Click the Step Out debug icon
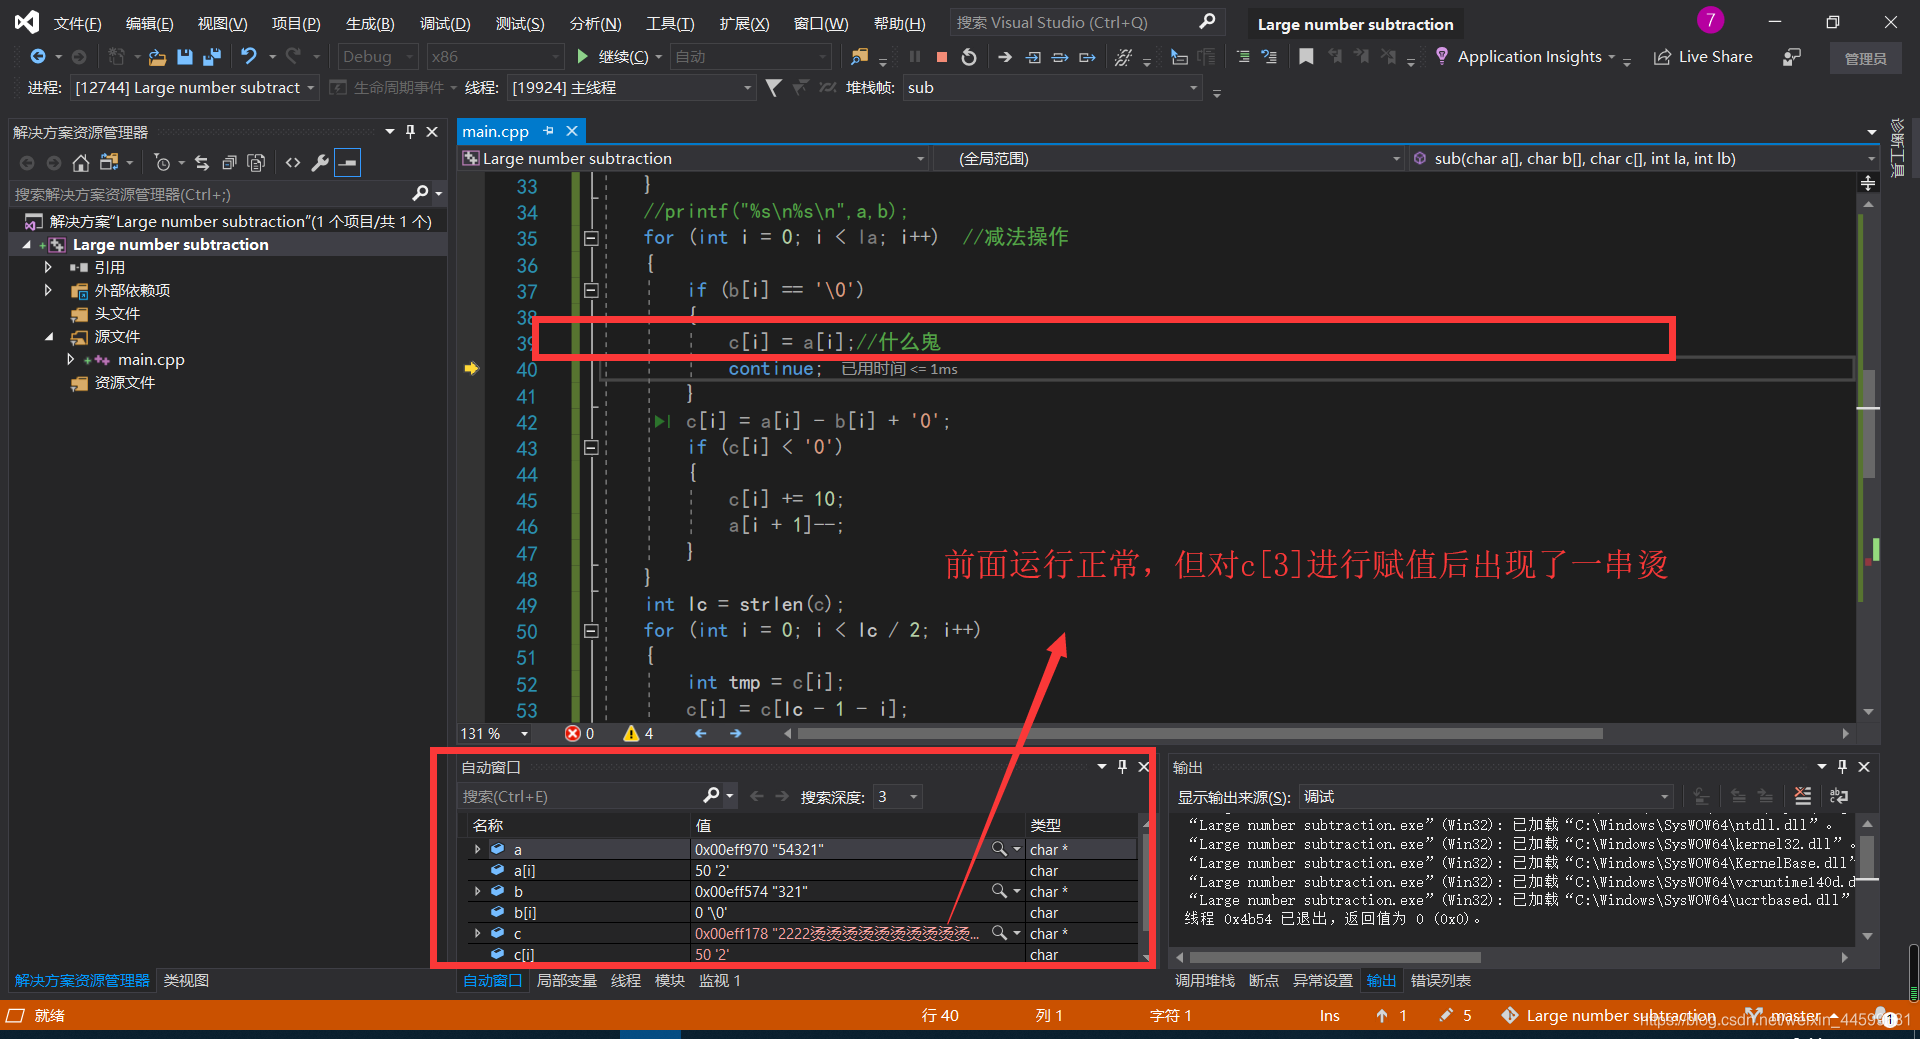 pyautogui.click(x=1087, y=57)
